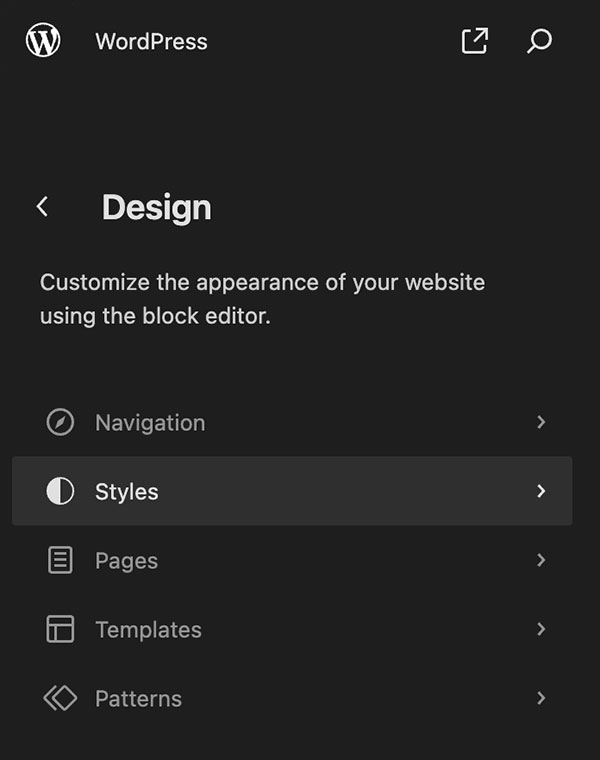Click the WordPress site title
Viewport: 600px width, 760px height.
pos(151,41)
